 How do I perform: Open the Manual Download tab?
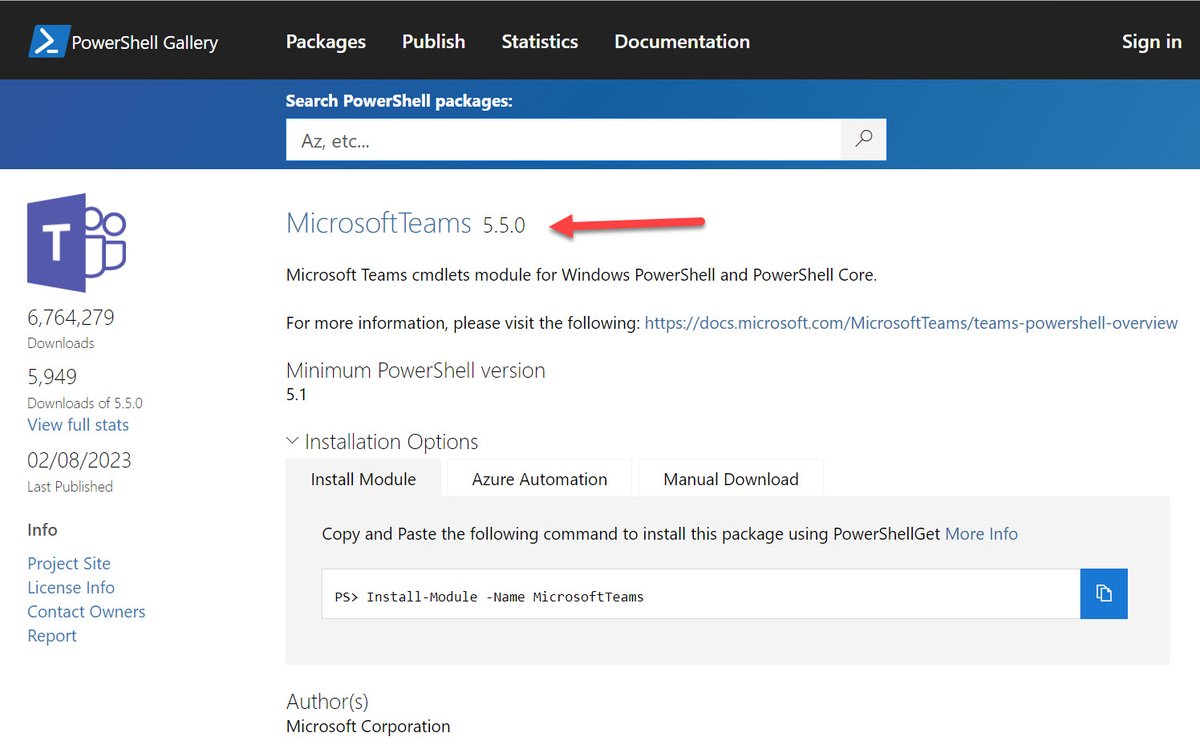[731, 479]
